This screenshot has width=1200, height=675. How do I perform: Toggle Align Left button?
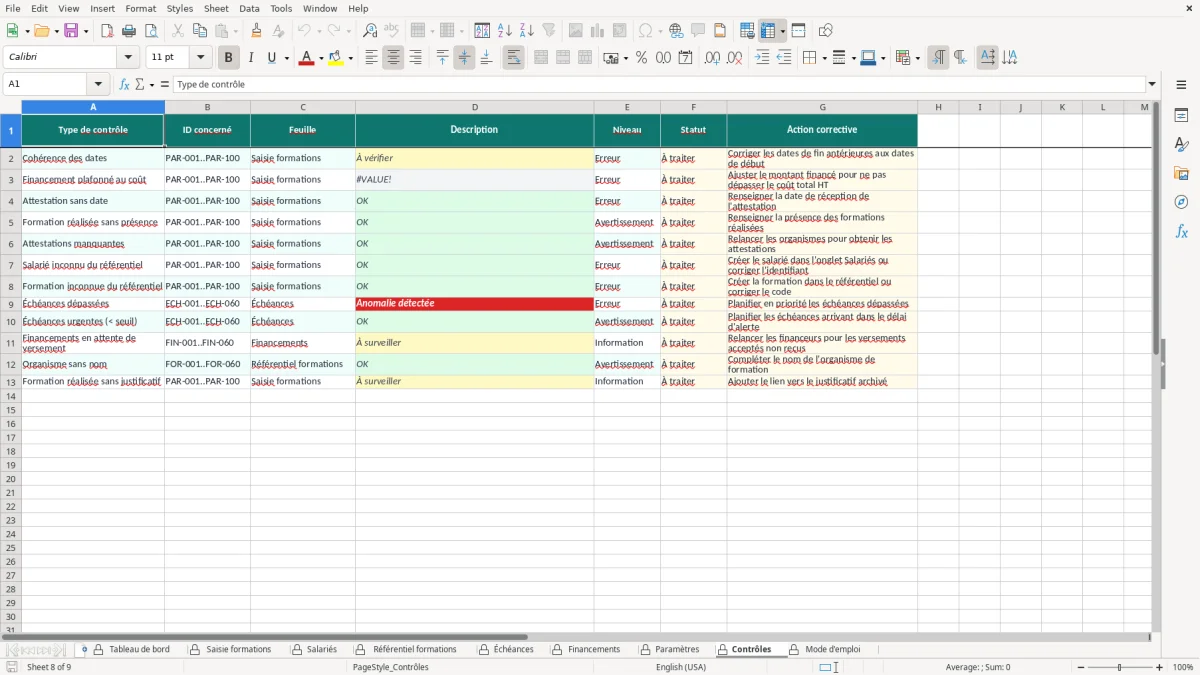click(x=371, y=58)
